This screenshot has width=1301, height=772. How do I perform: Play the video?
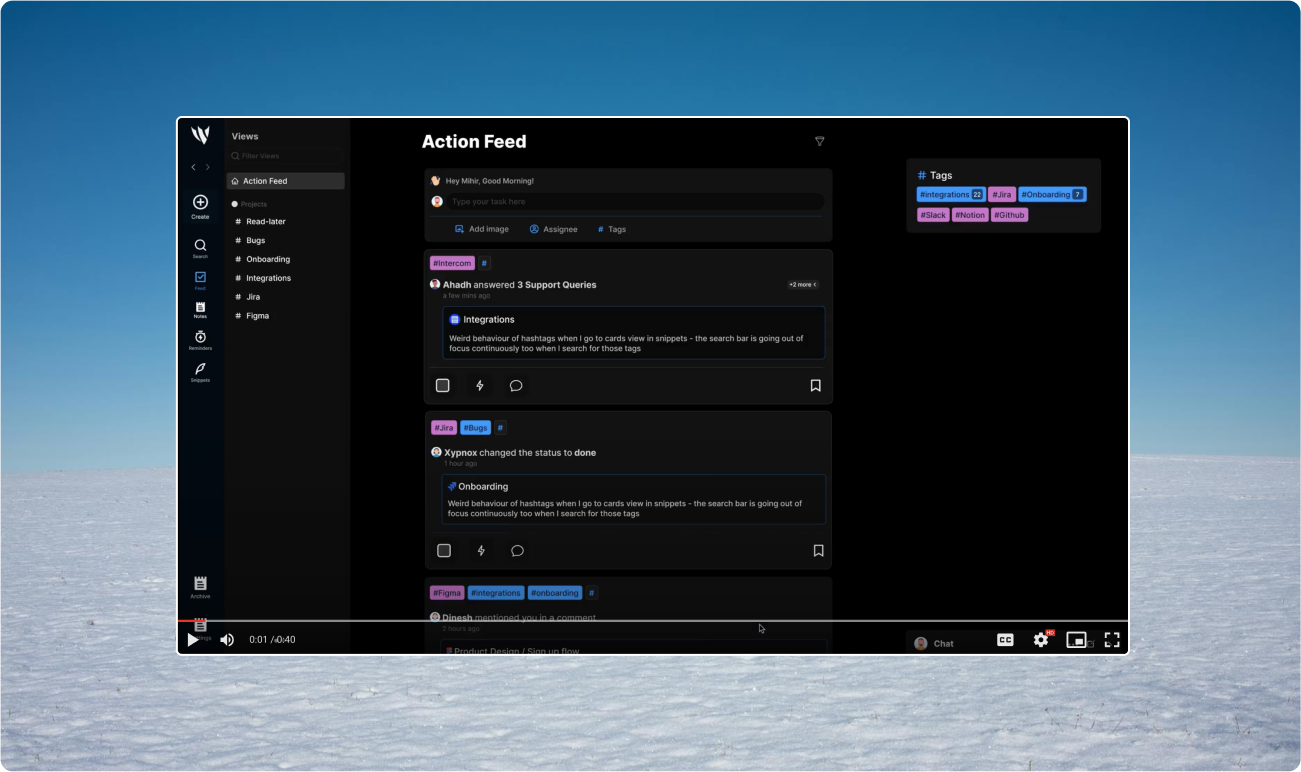coord(193,640)
